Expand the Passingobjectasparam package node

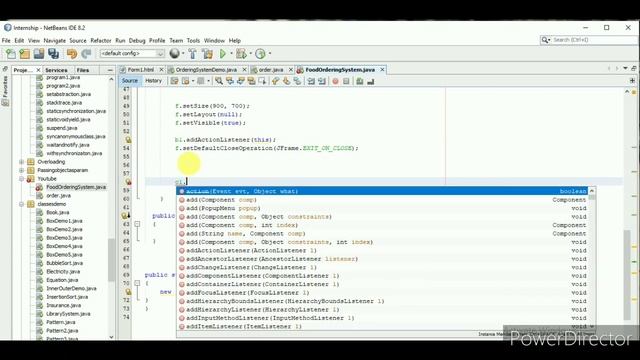(x=22, y=170)
